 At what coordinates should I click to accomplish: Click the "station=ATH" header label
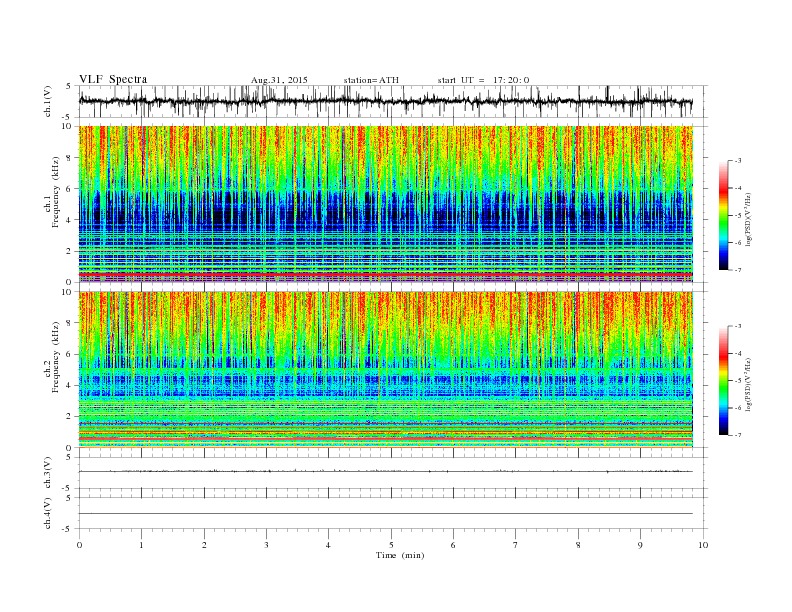coord(371,80)
